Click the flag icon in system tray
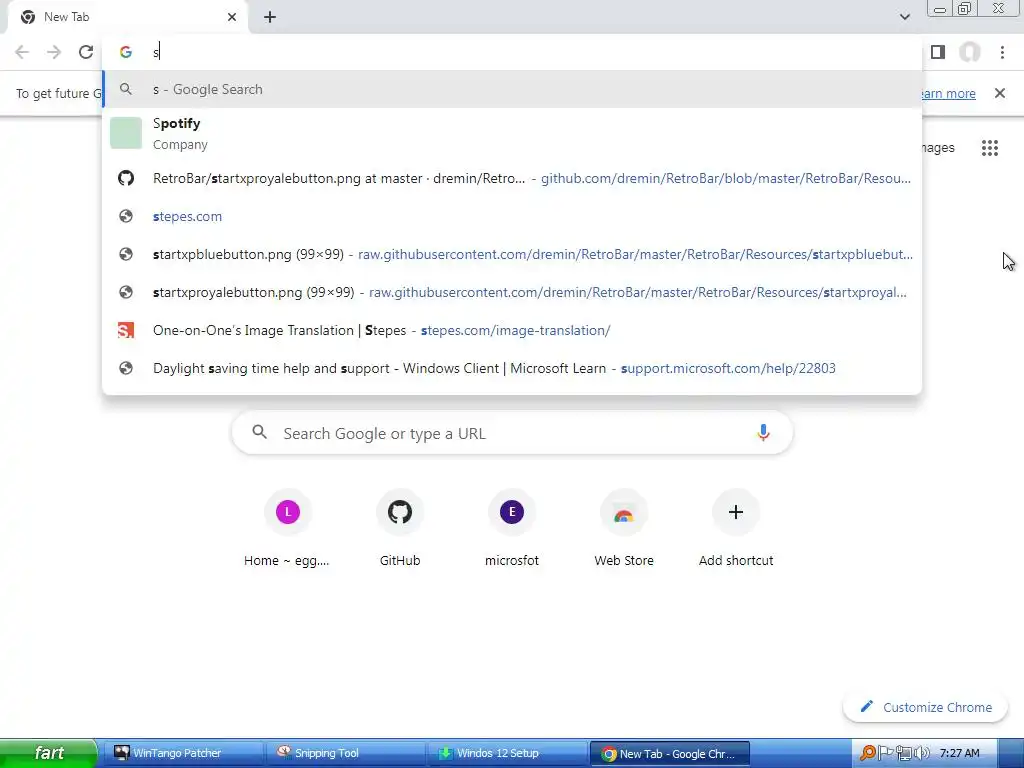 tap(886, 753)
